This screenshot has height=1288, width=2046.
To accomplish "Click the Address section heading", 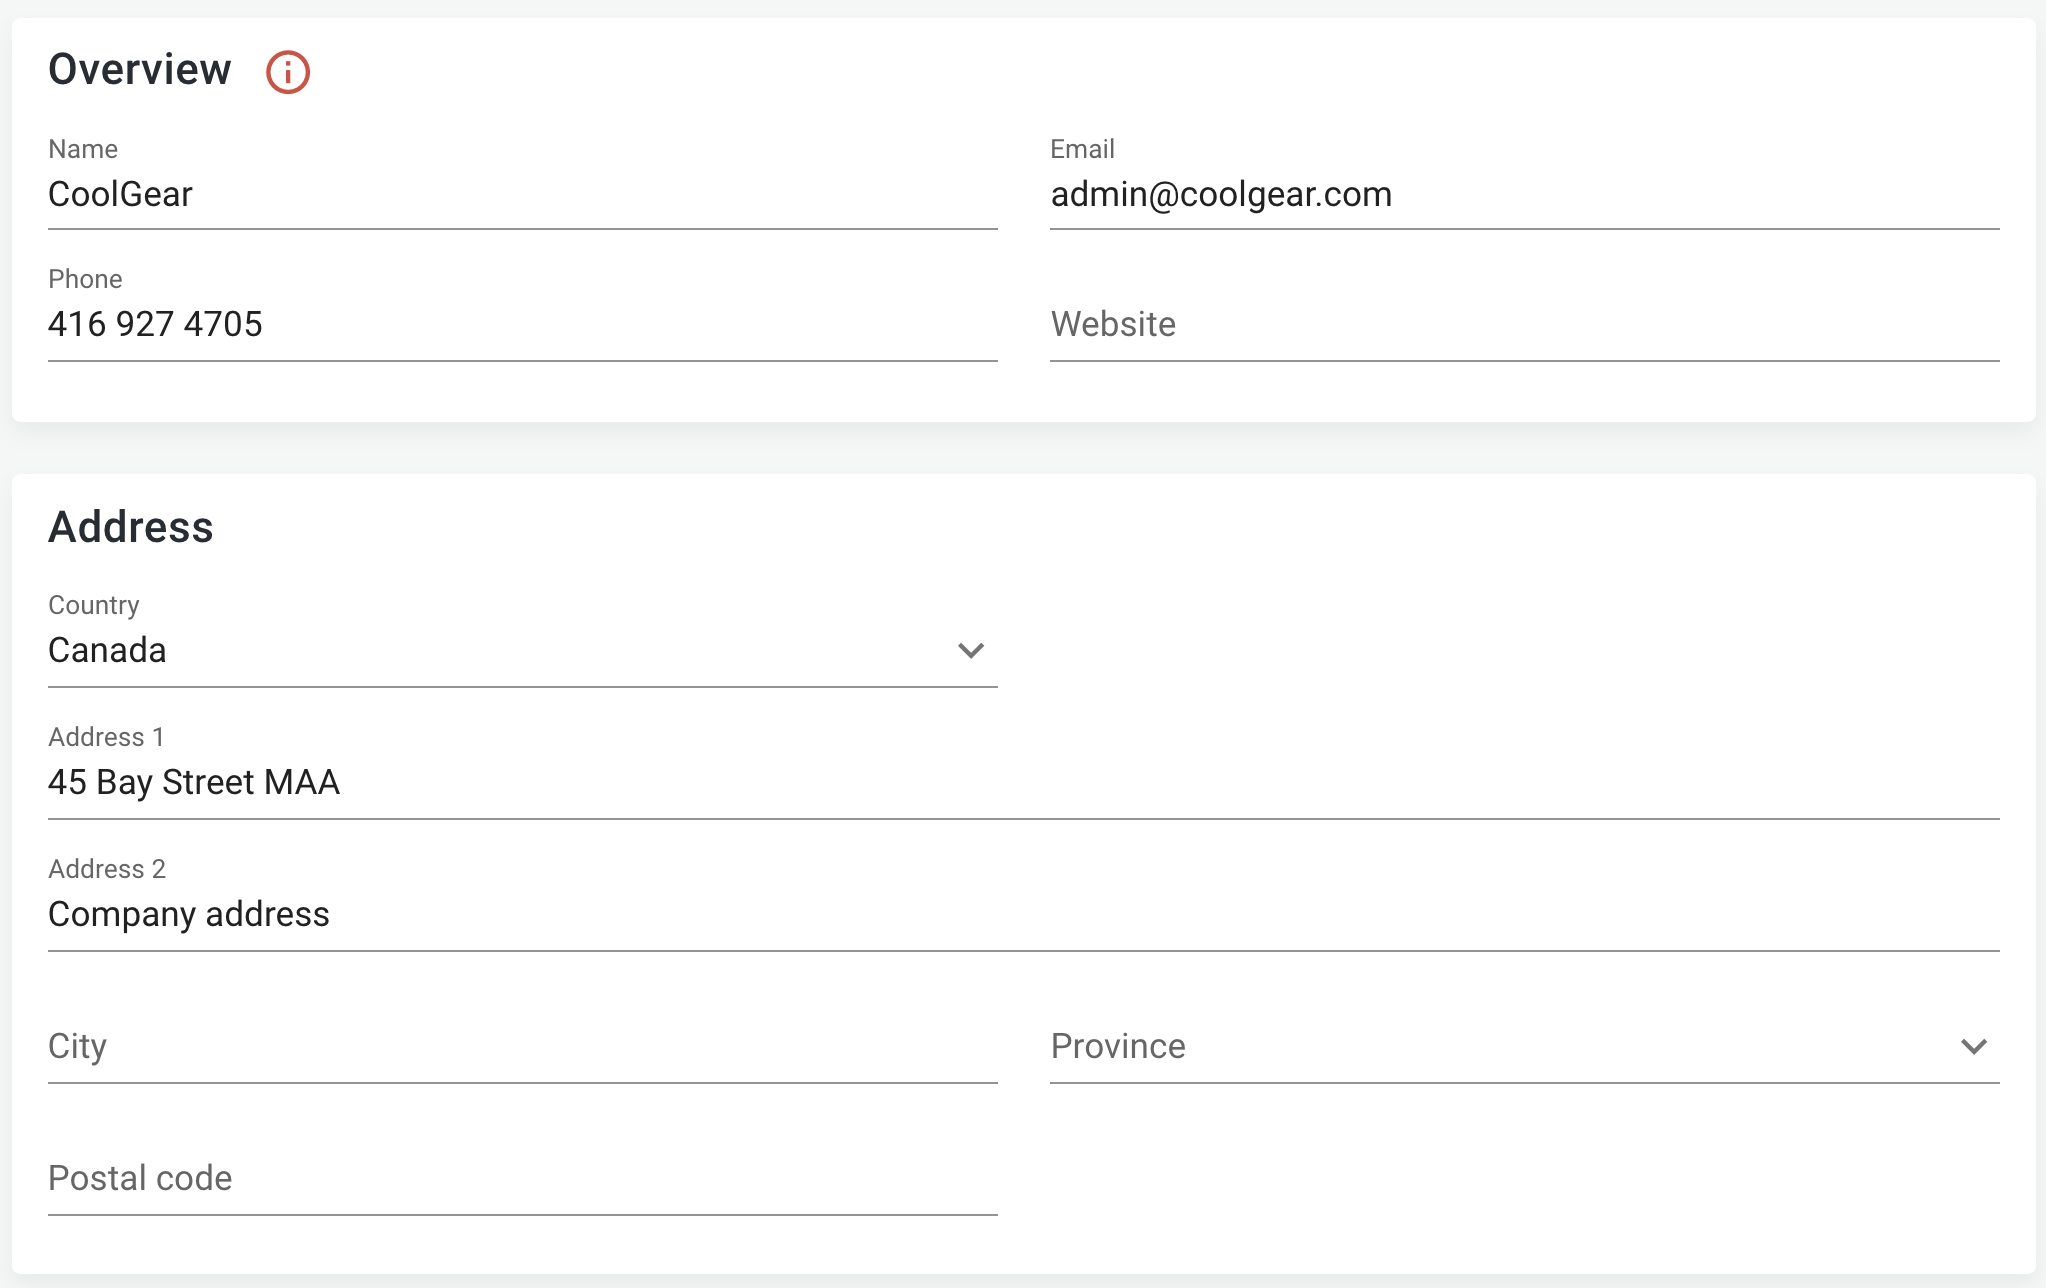I will 131,528.
